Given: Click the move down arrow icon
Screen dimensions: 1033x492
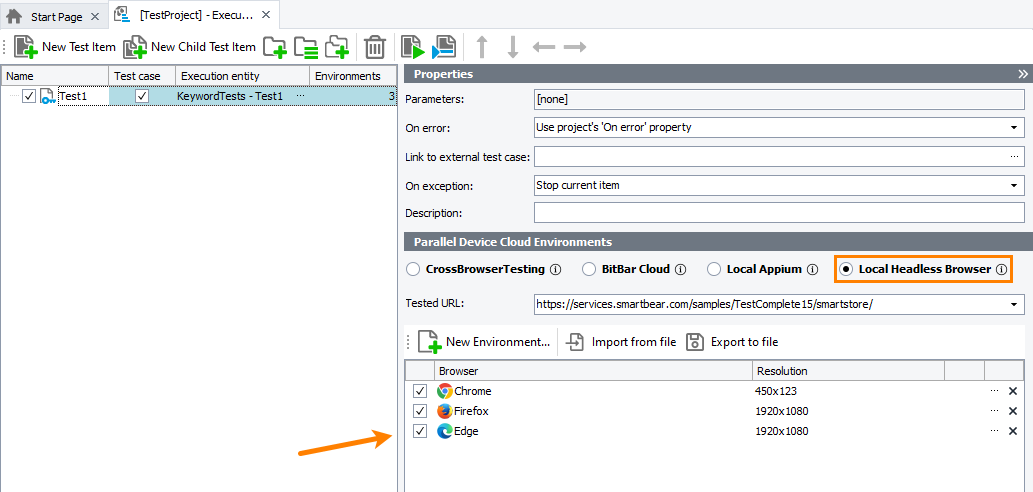Looking at the screenshot, I should [x=512, y=47].
